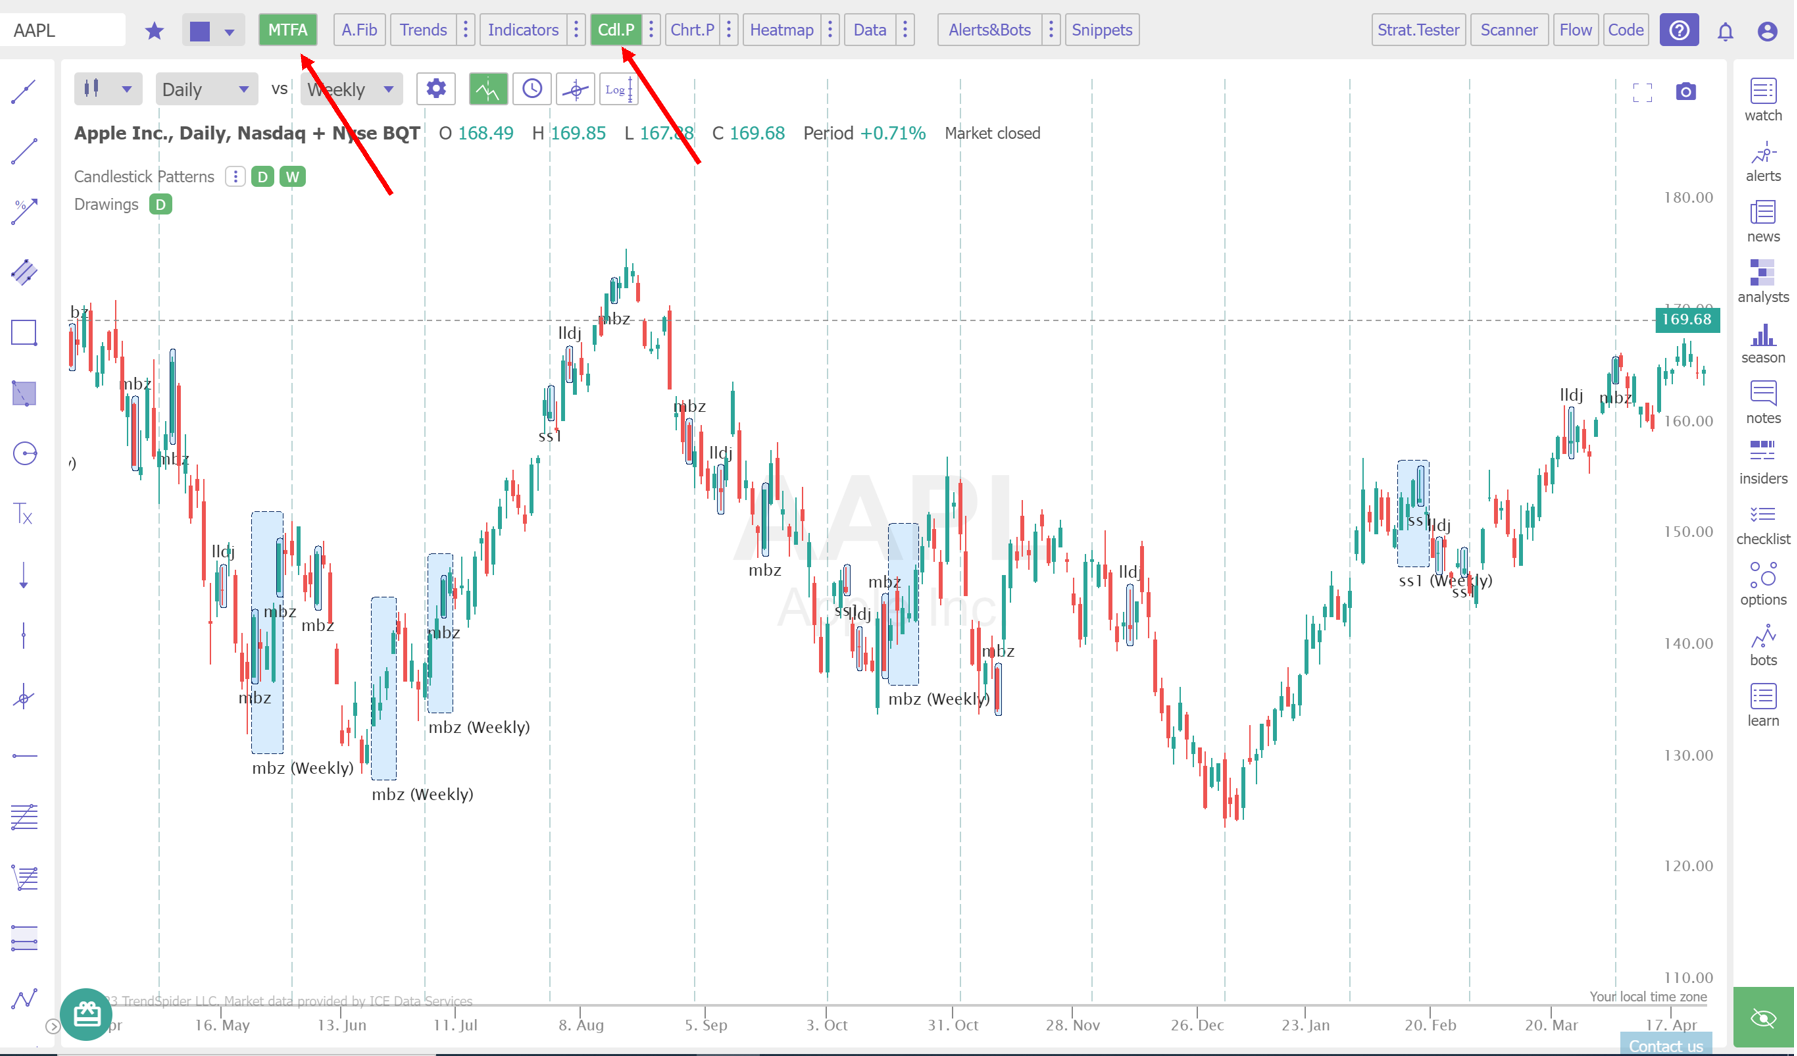Select the text annotation tool
This screenshot has width=1797, height=1056.
(x=24, y=515)
